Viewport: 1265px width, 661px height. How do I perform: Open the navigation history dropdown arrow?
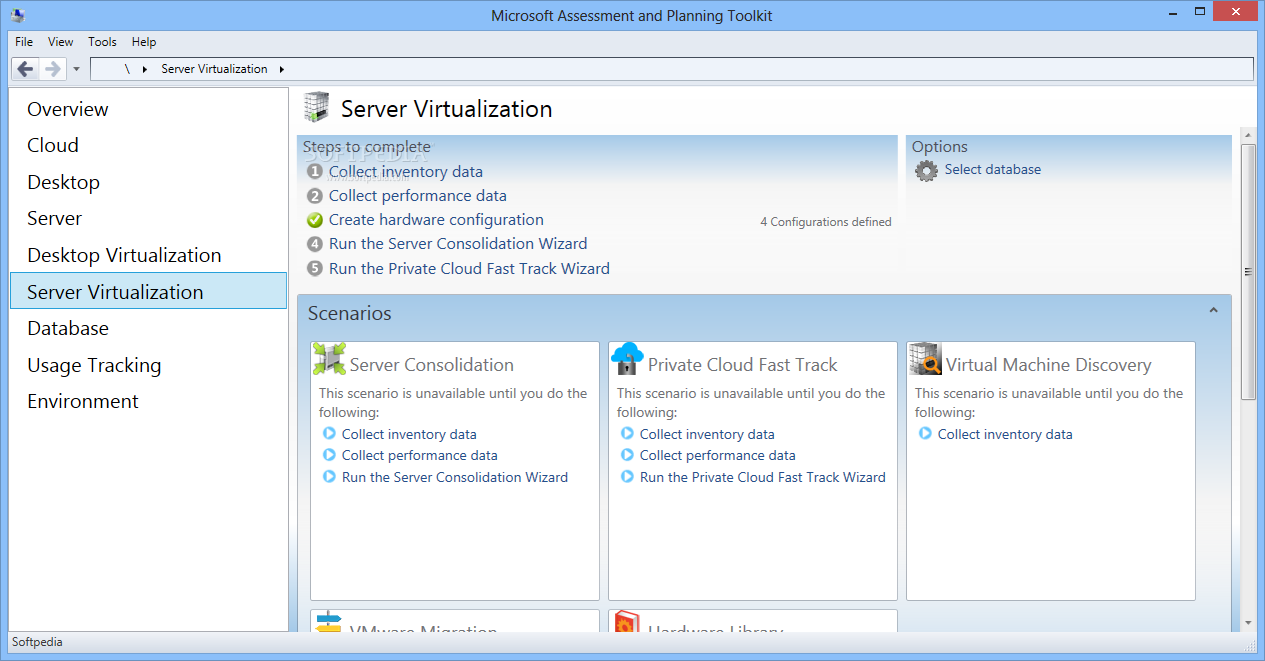[x=76, y=70]
